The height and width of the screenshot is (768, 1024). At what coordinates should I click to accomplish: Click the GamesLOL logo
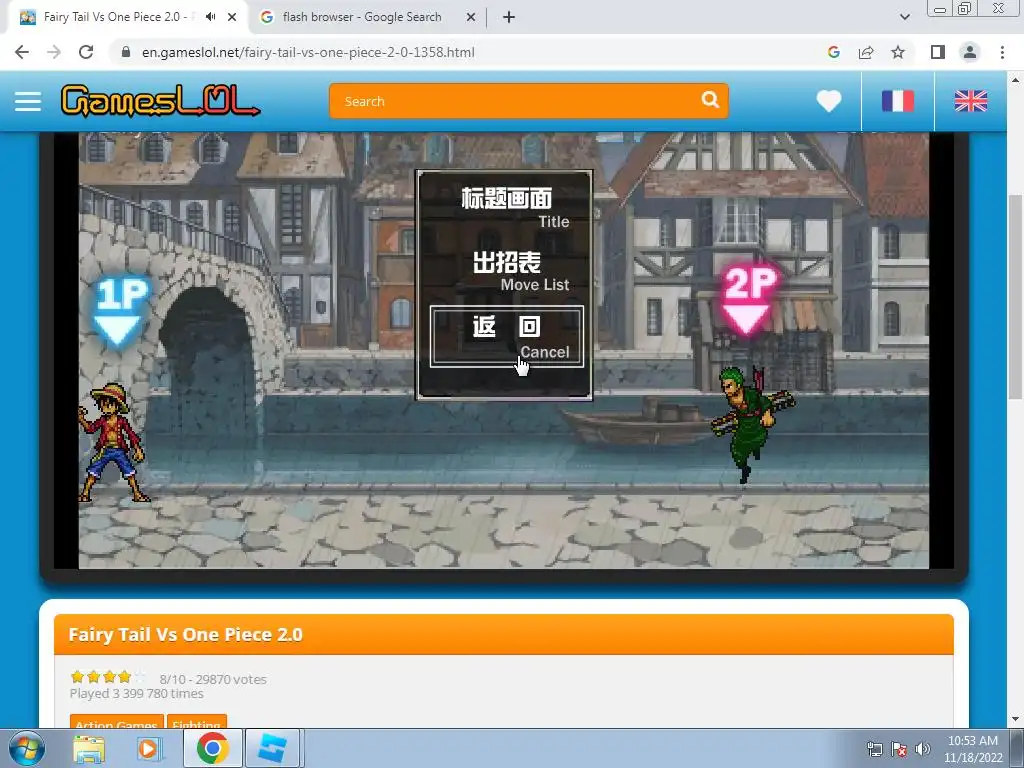coord(160,101)
